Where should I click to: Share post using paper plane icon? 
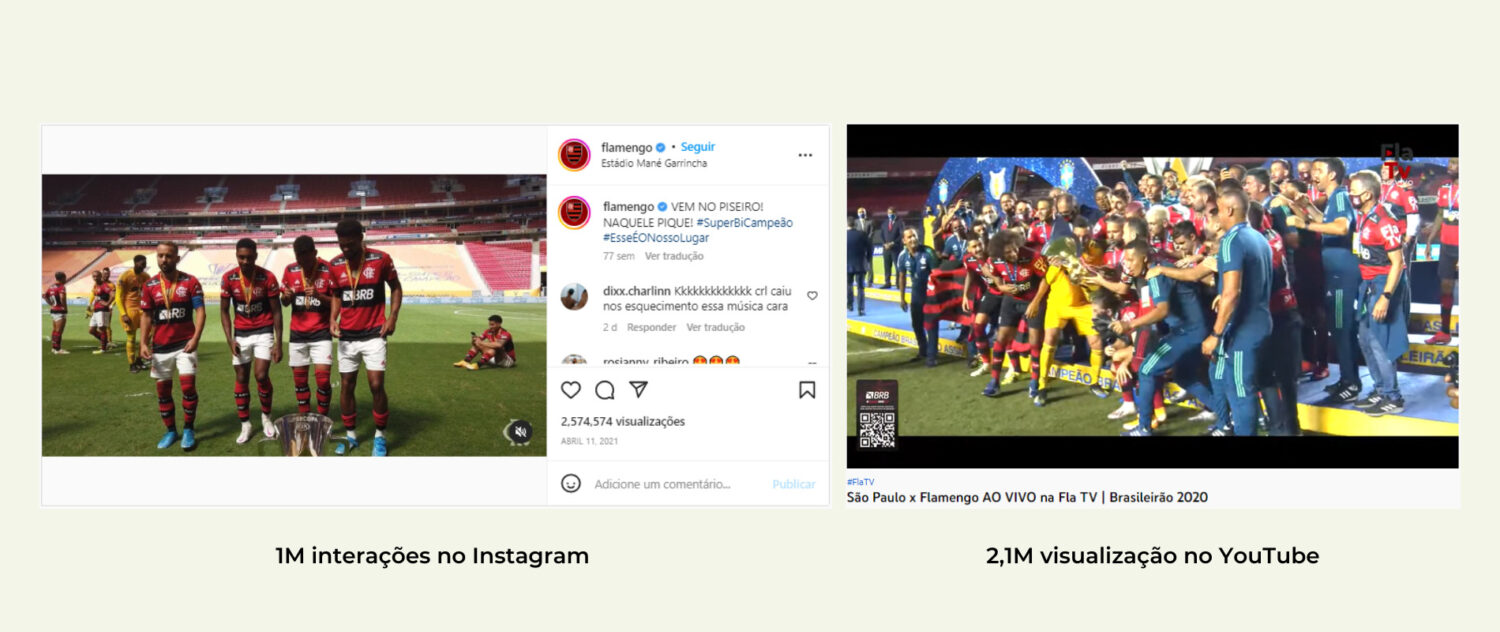coord(638,390)
